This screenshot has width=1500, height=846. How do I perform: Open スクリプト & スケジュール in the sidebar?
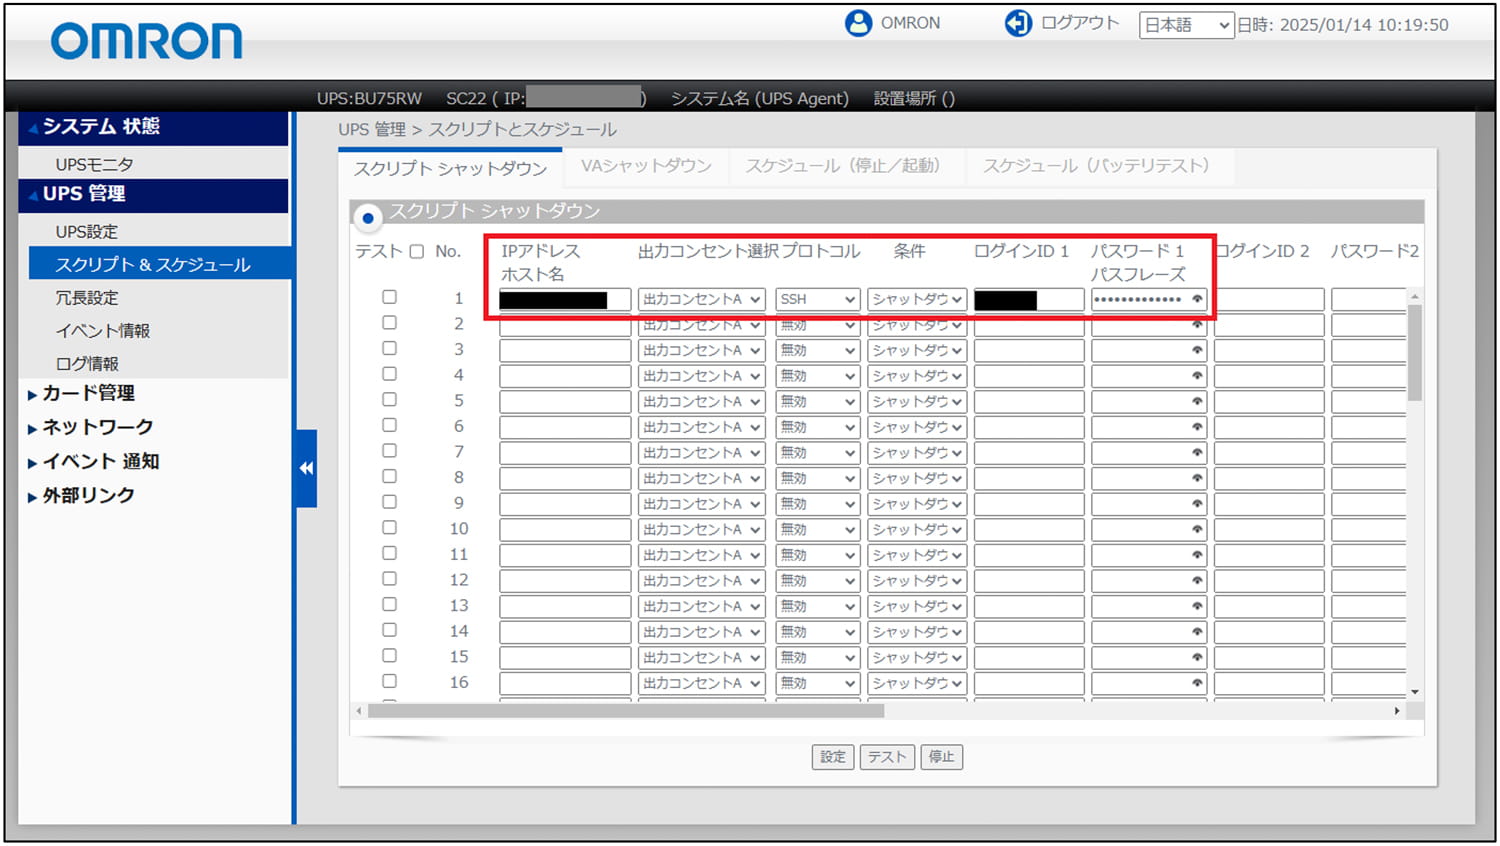159,264
